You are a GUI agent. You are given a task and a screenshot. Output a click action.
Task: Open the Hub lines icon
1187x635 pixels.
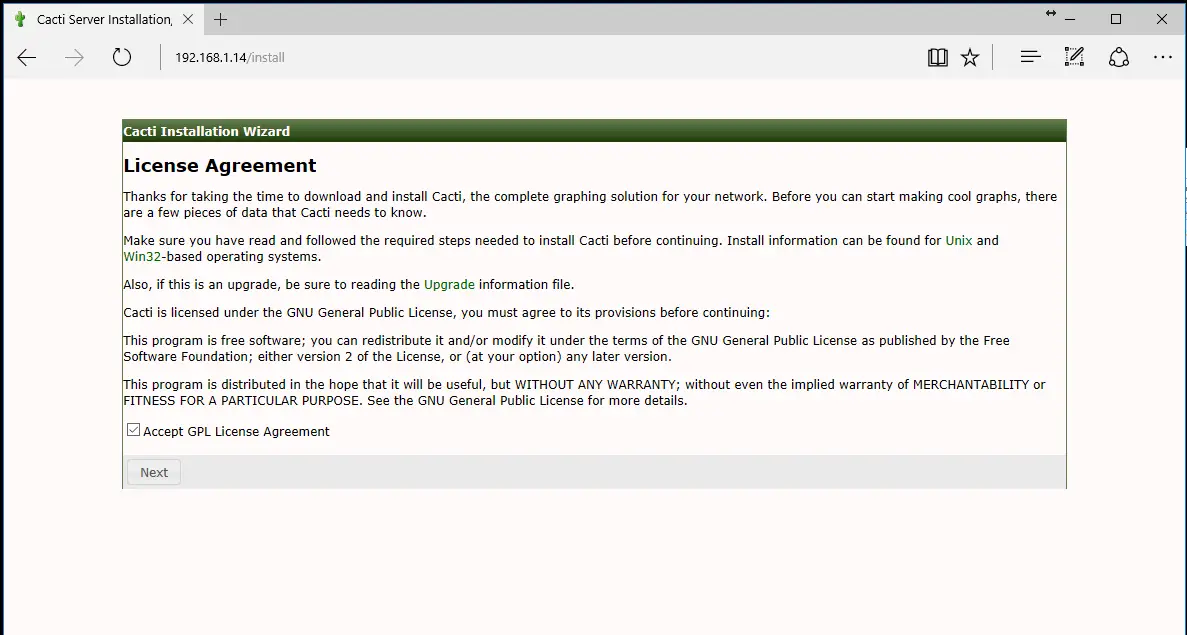(1030, 57)
